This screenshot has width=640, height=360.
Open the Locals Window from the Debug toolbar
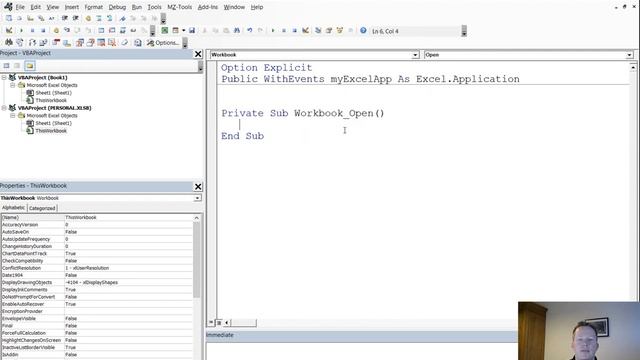click(101, 31)
